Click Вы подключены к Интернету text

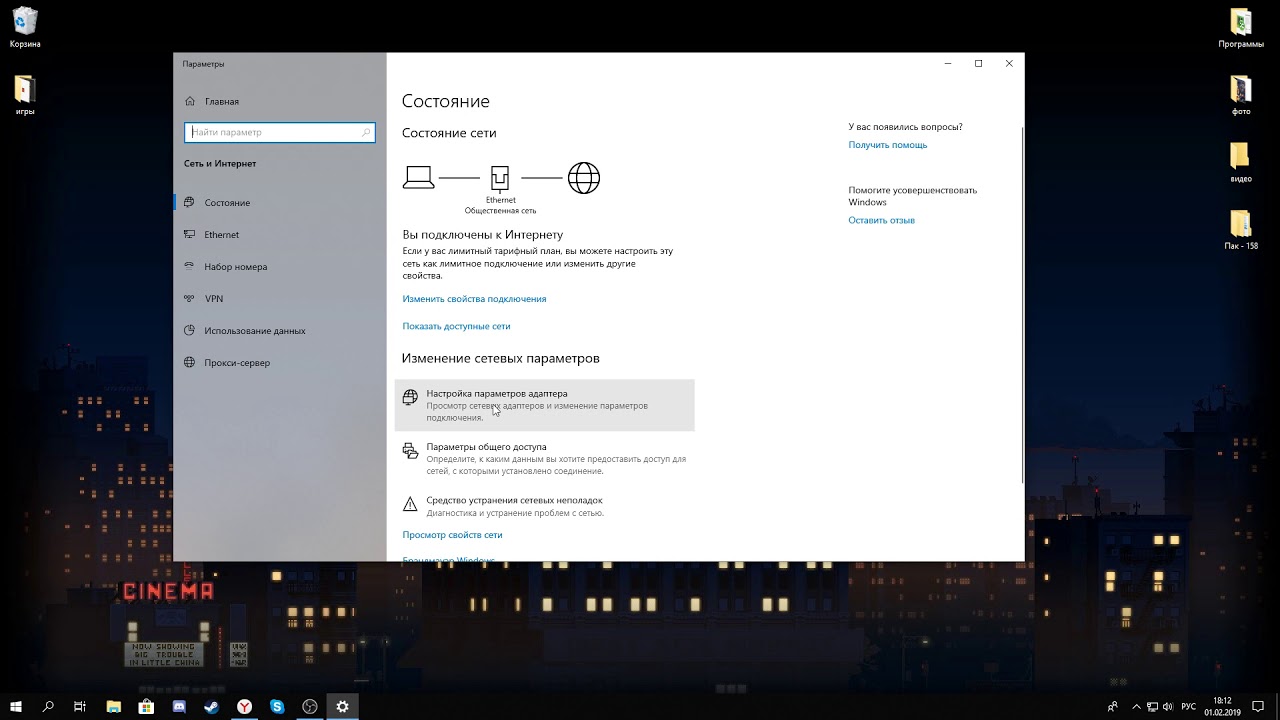point(483,234)
